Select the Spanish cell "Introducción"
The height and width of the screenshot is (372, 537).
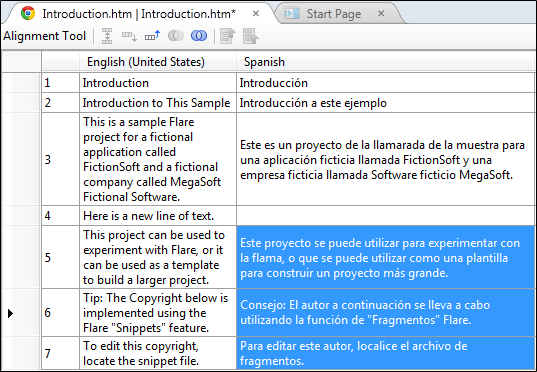tap(386, 83)
